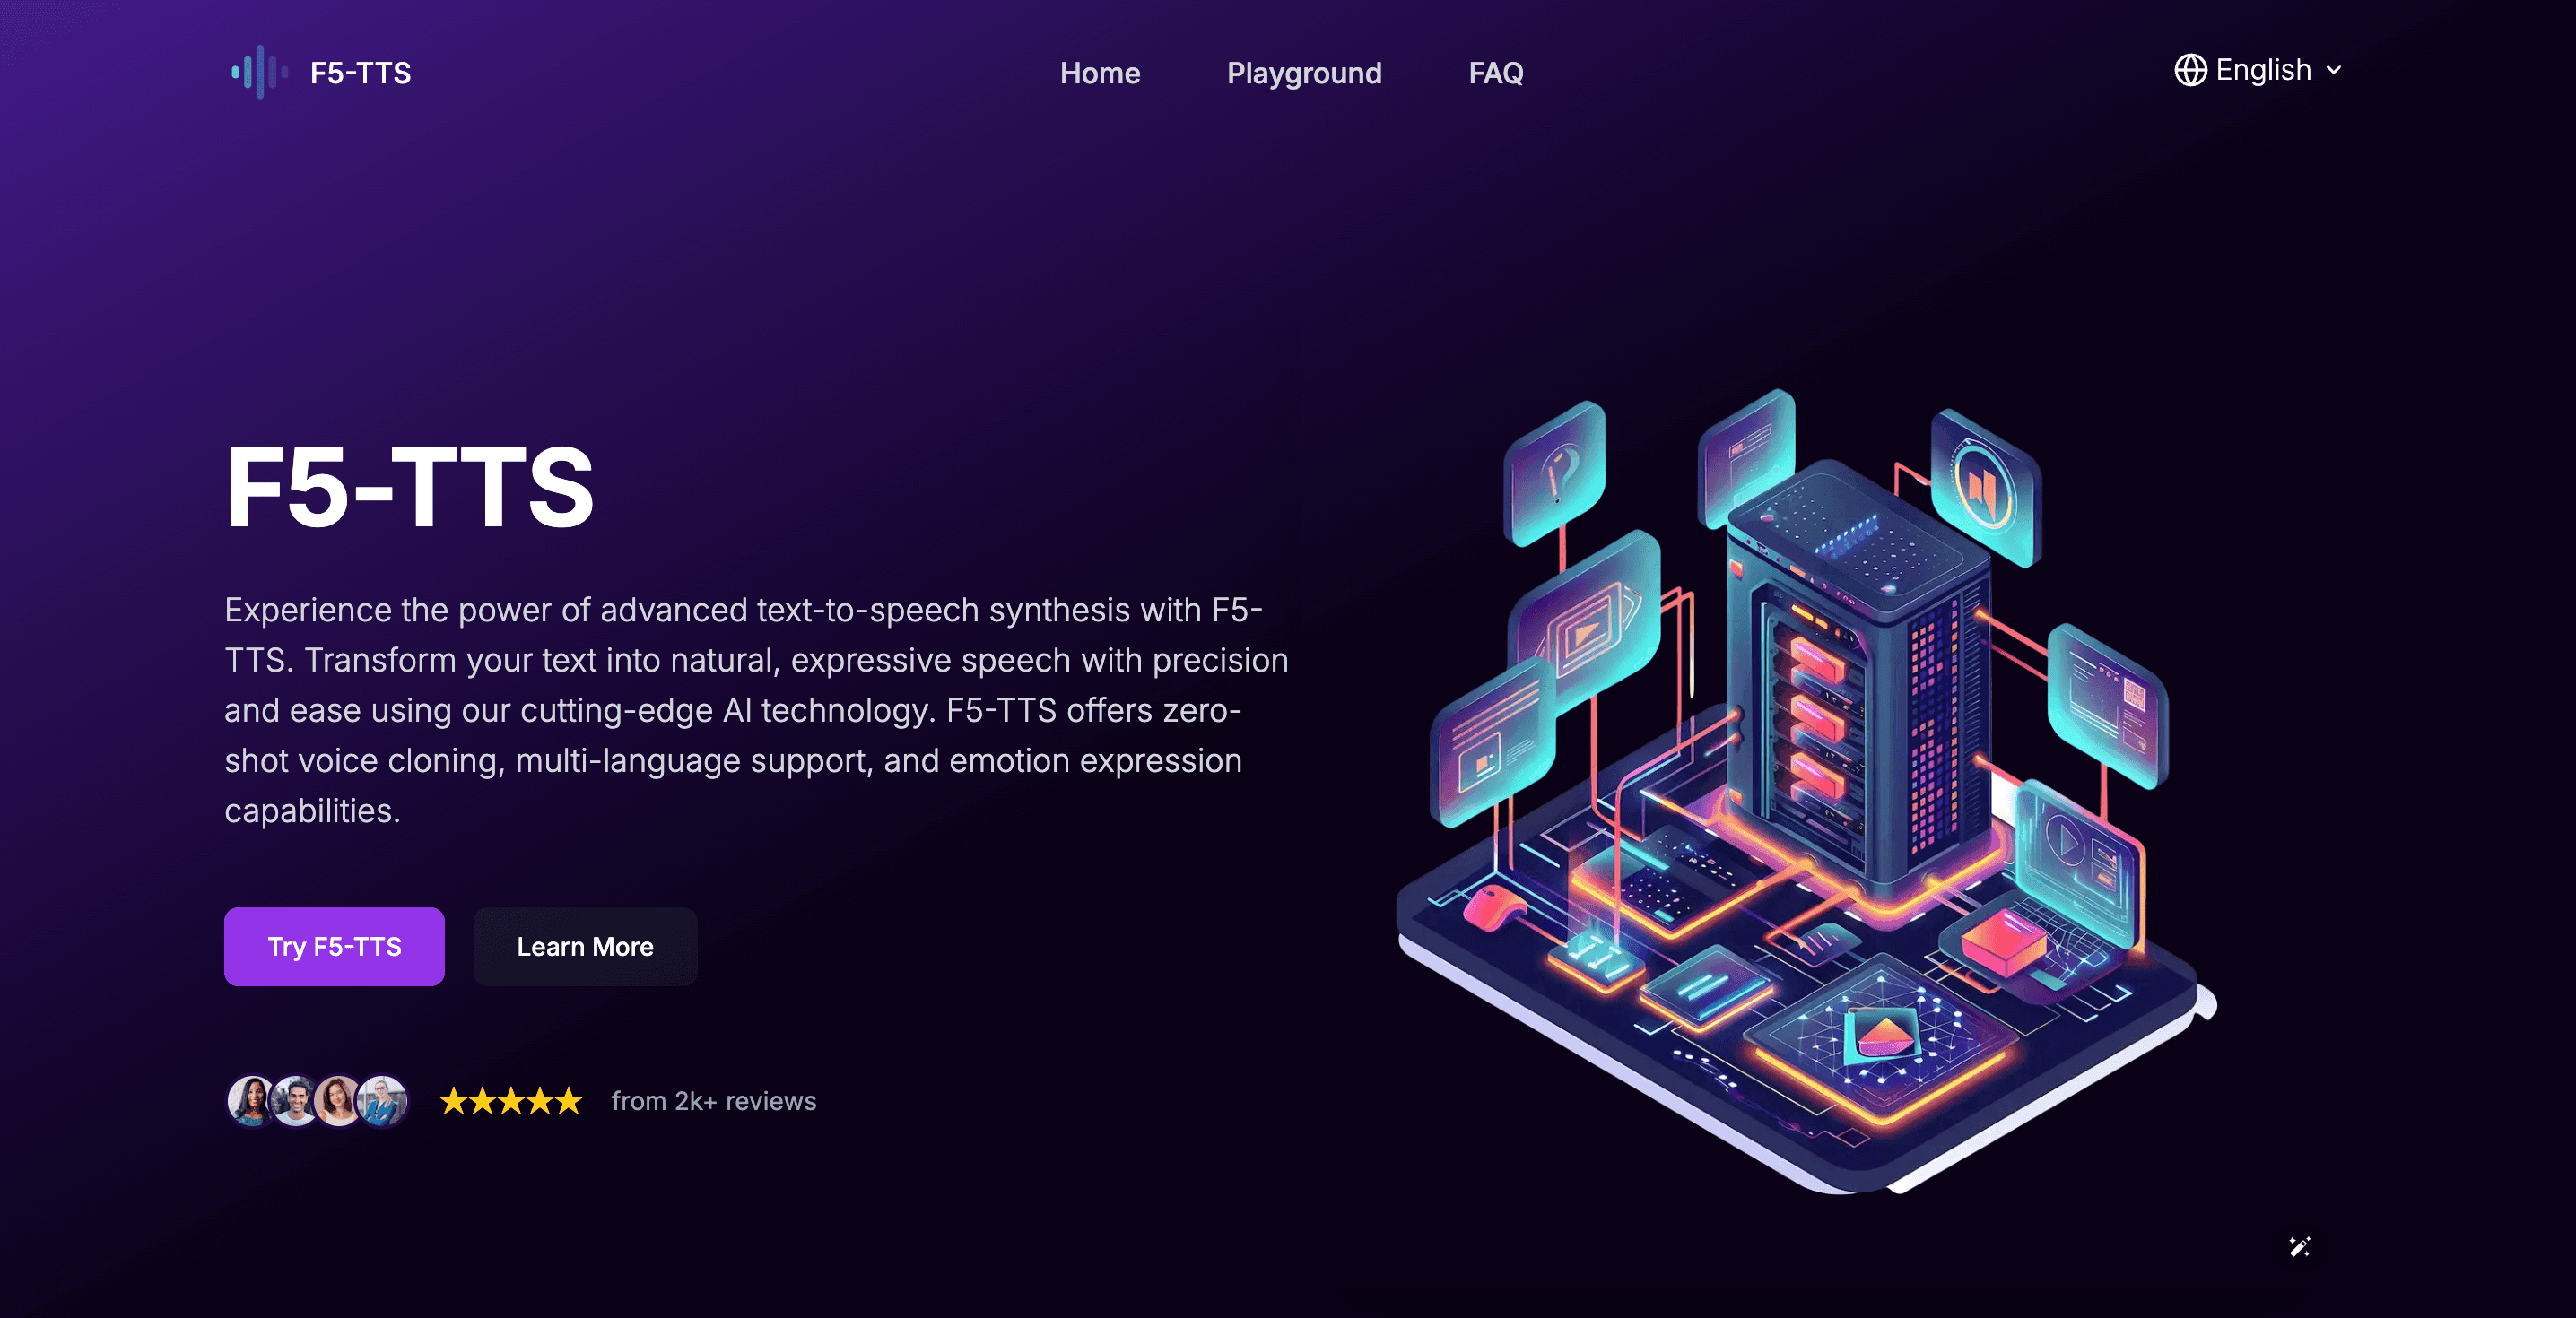This screenshot has height=1318, width=2576.
Task: Click the Learn More button
Action: (x=585, y=946)
